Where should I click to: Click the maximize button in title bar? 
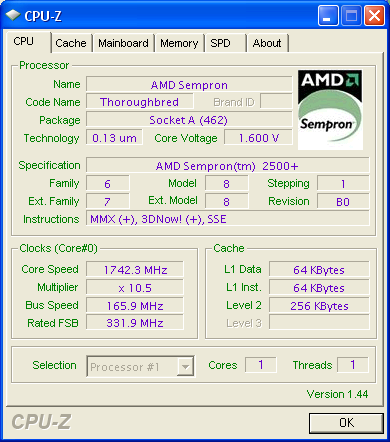tap(351, 16)
